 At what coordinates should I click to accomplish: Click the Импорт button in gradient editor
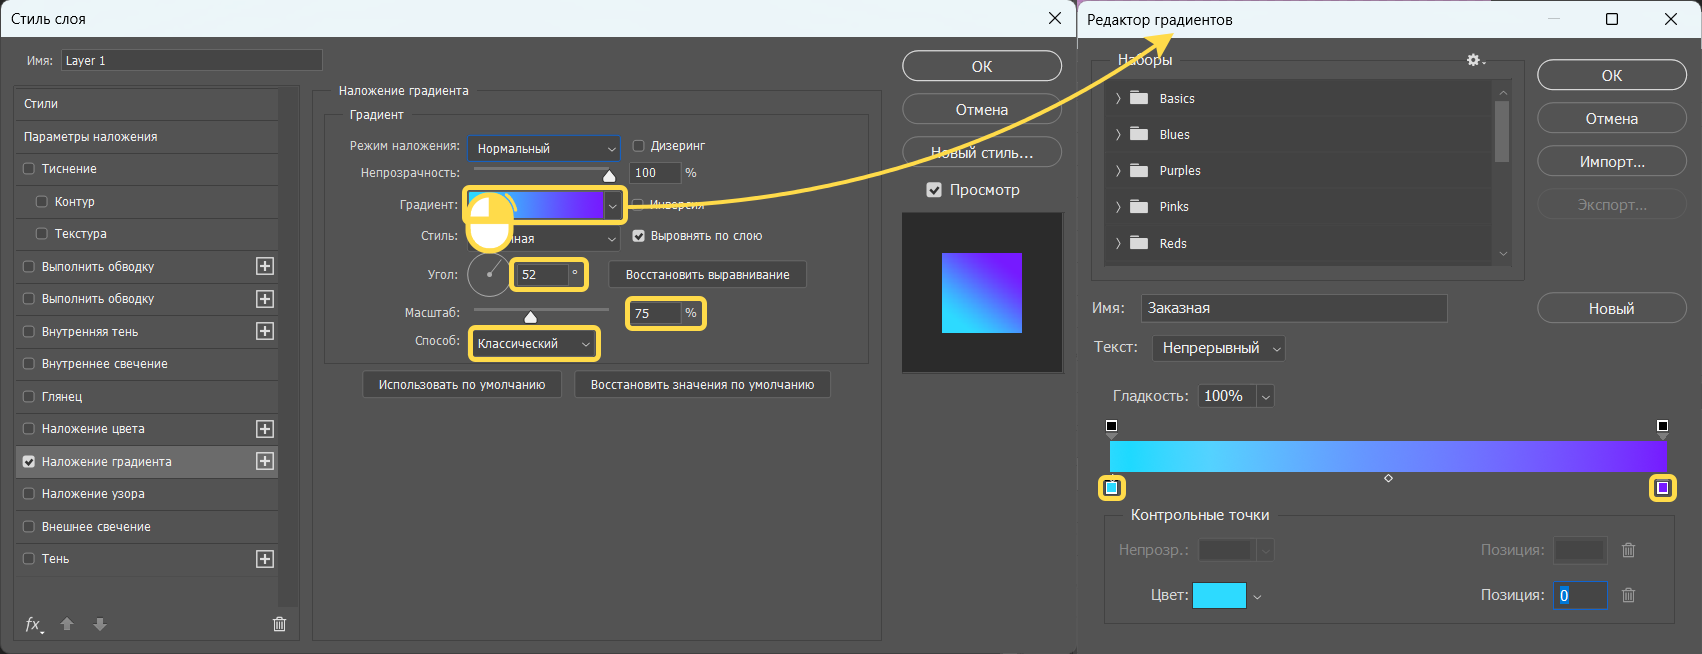[x=1611, y=162]
